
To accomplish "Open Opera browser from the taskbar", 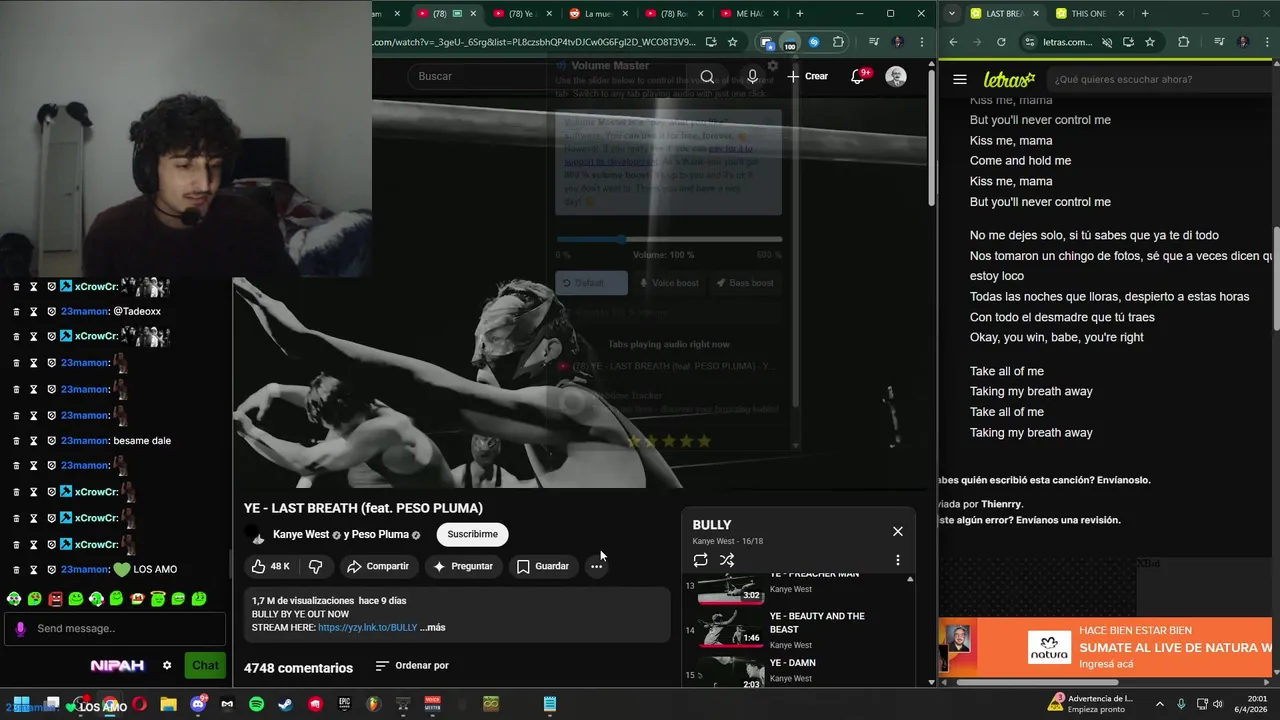I will (x=139, y=704).
